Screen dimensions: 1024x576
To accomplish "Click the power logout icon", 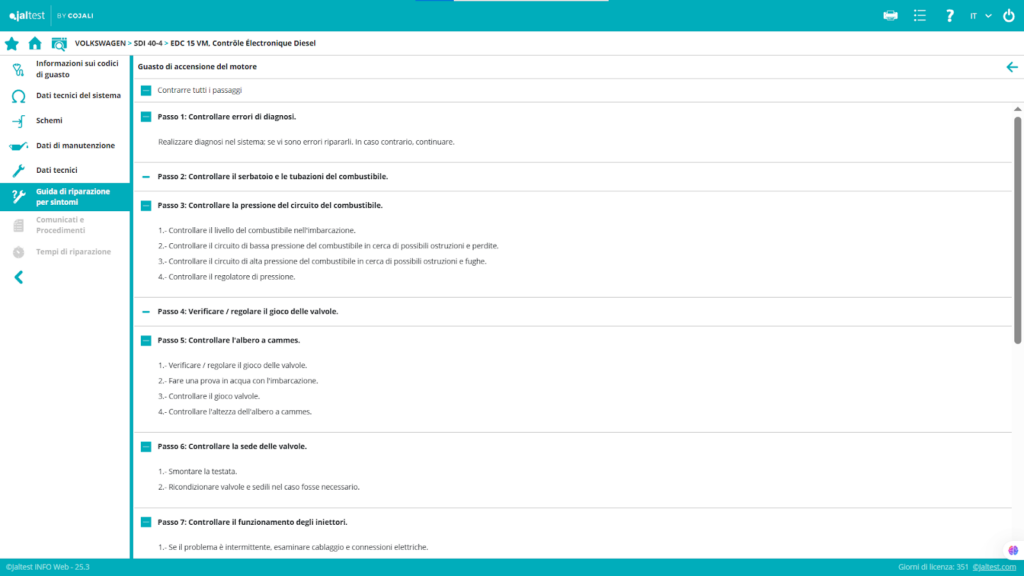I will pyautogui.click(x=1008, y=15).
